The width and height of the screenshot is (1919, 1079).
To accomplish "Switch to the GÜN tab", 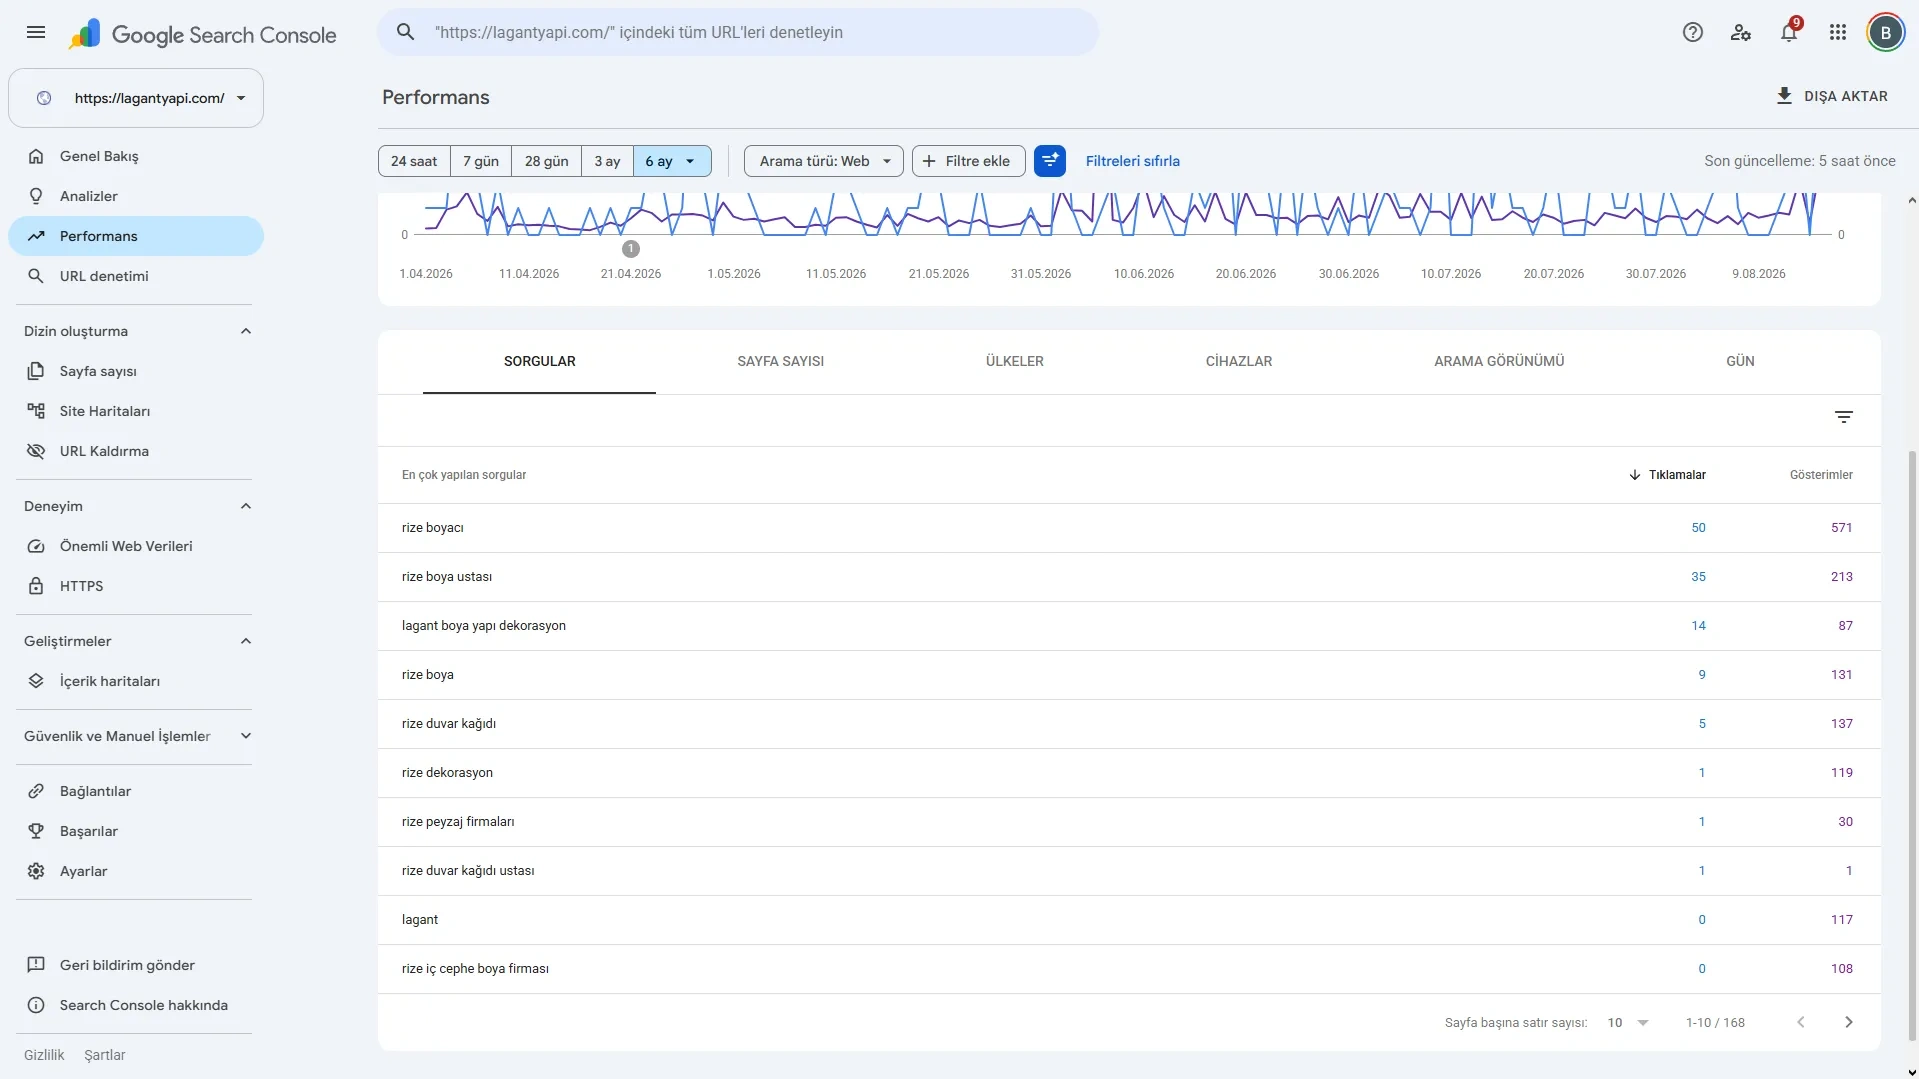I will pos(1740,361).
